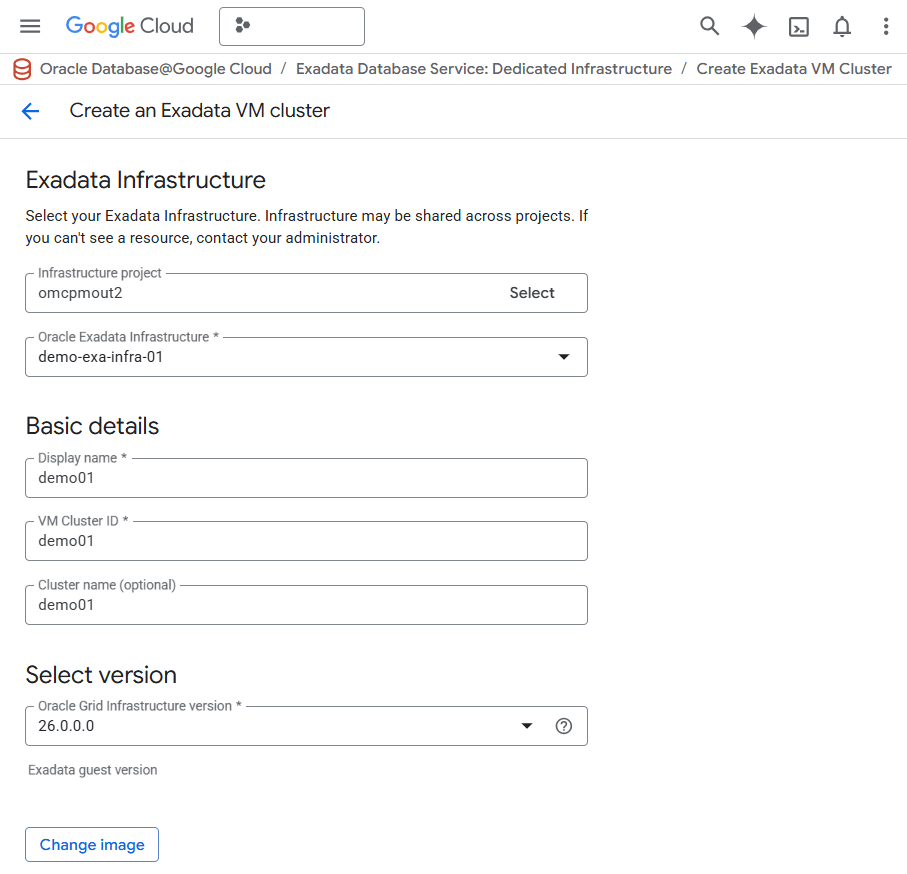907x874 pixels.
Task: Open the notifications bell
Action: (842, 26)
